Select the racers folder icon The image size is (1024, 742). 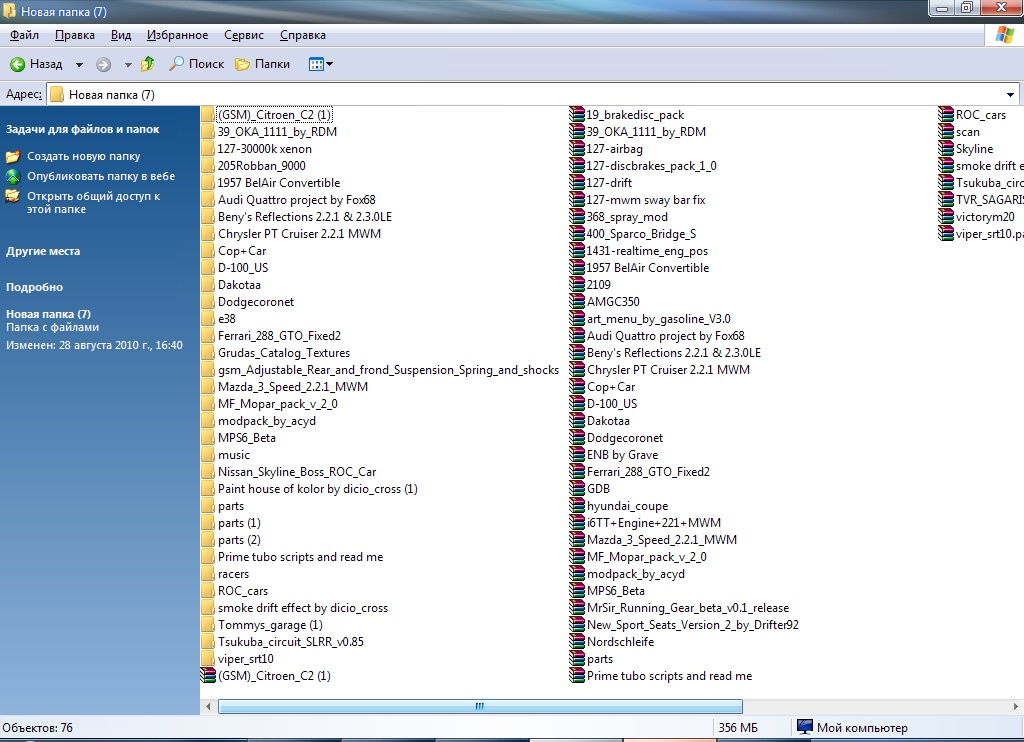[x=208, y=574]
